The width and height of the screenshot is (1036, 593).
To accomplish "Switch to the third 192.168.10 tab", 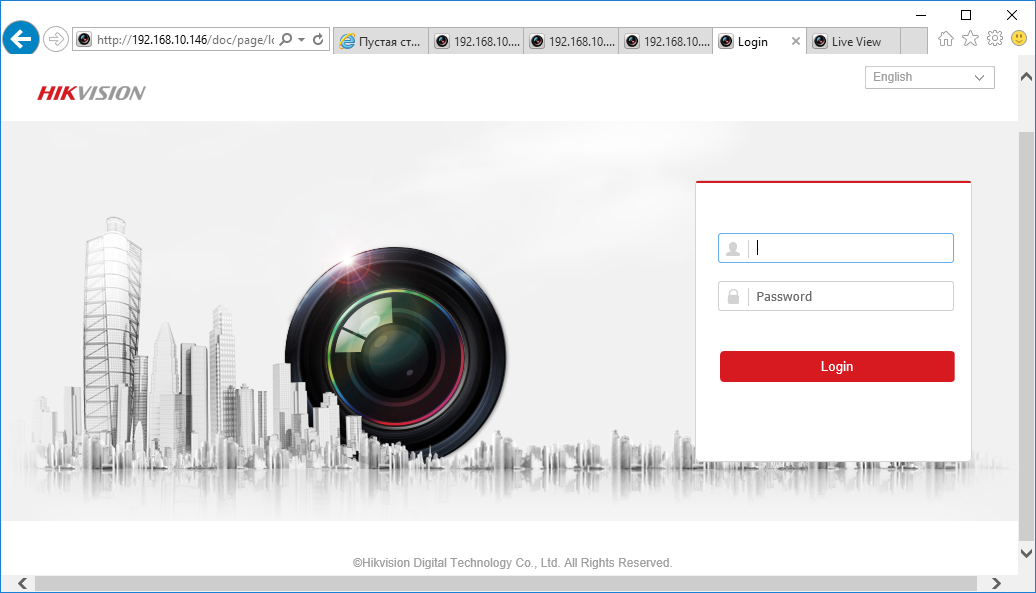I will (667, 41).
